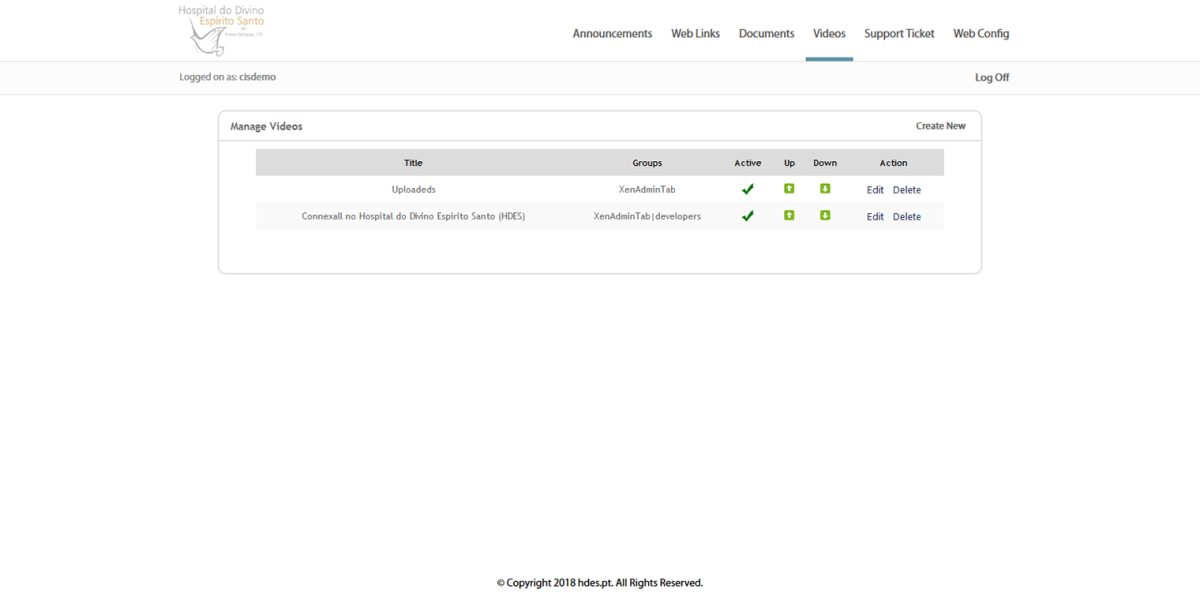Open the Support Ticket page

(x=898, y=33)
